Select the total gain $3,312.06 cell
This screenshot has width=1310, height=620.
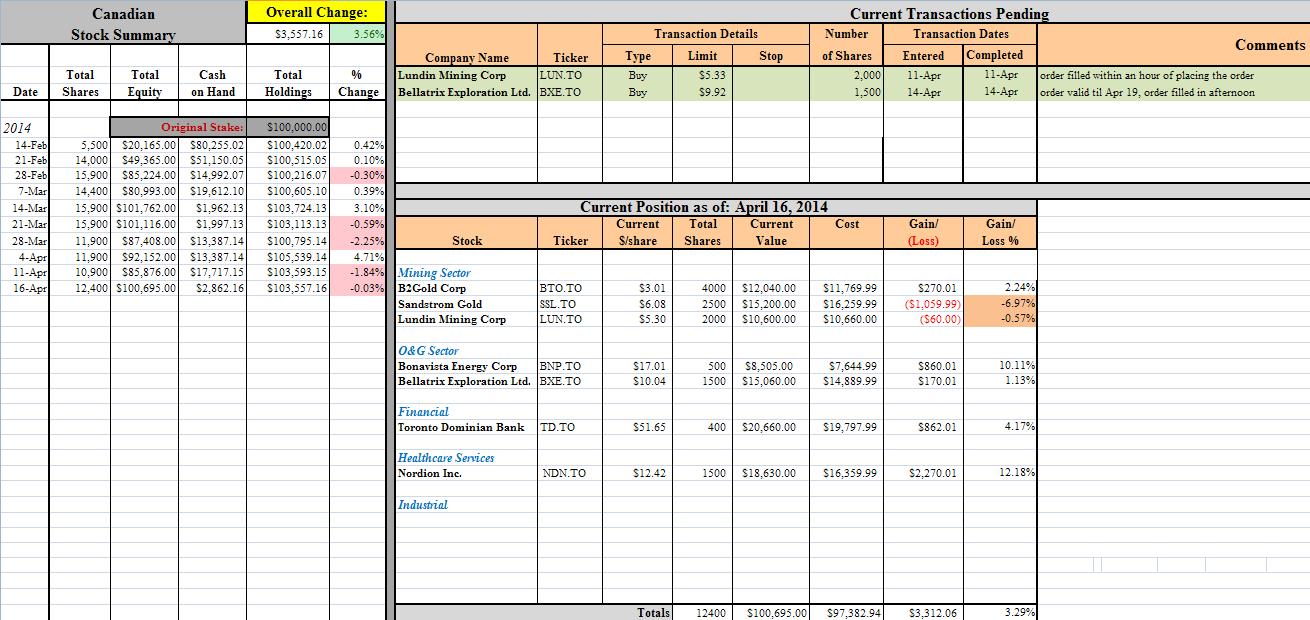click(923, 612)
